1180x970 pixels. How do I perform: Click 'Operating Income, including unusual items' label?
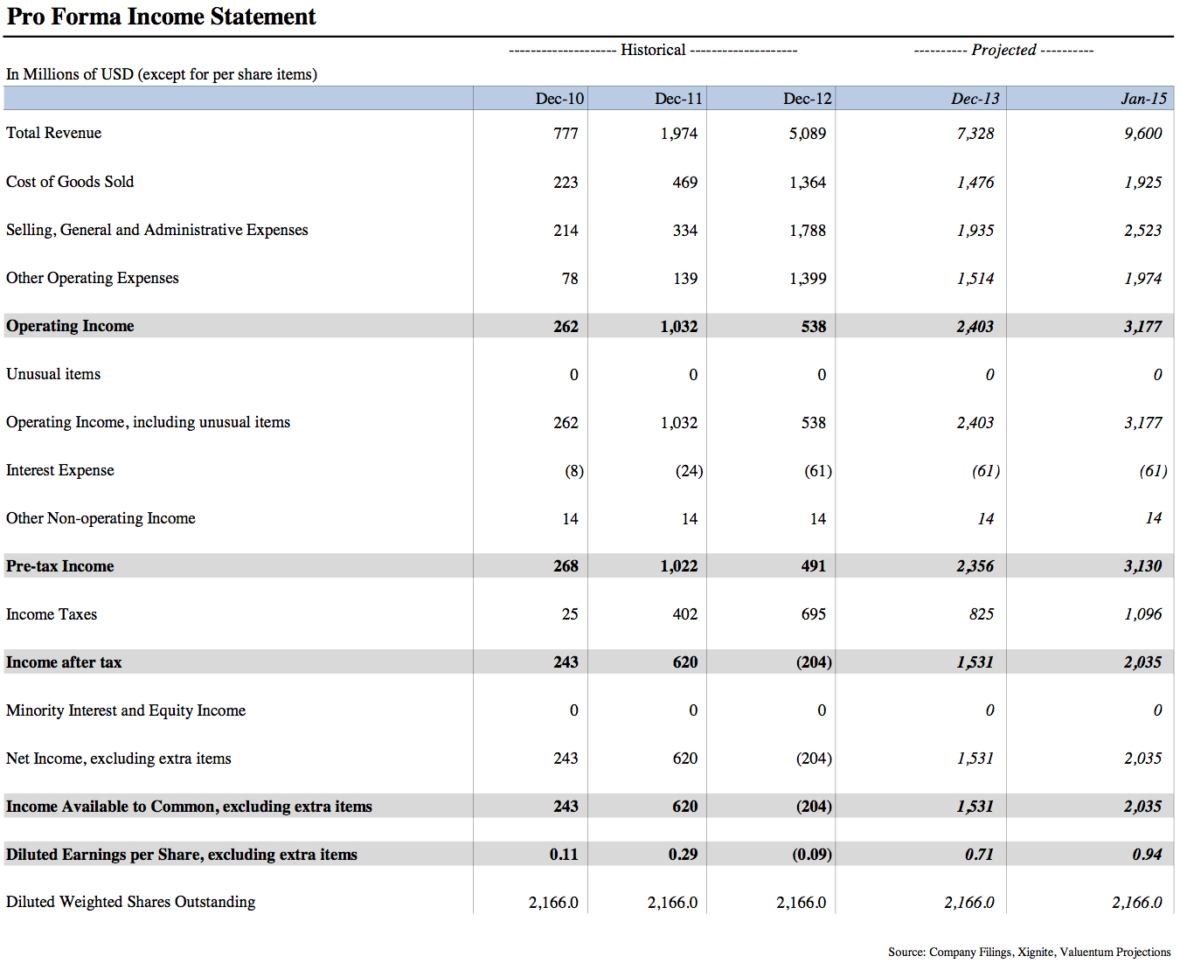(148, 422)
